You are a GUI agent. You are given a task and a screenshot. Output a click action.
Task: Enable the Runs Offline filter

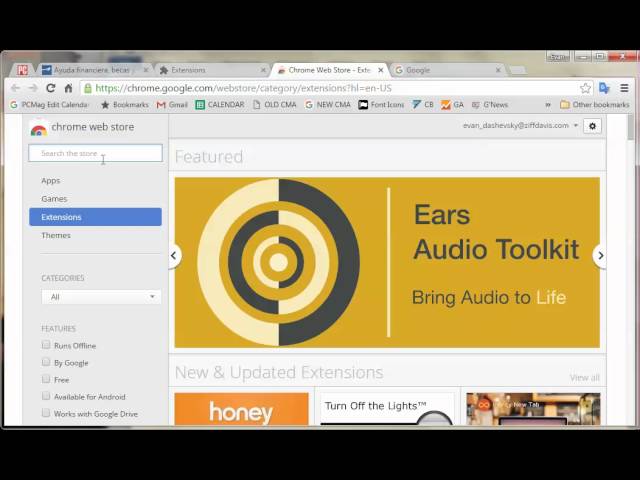coord(46,345)
